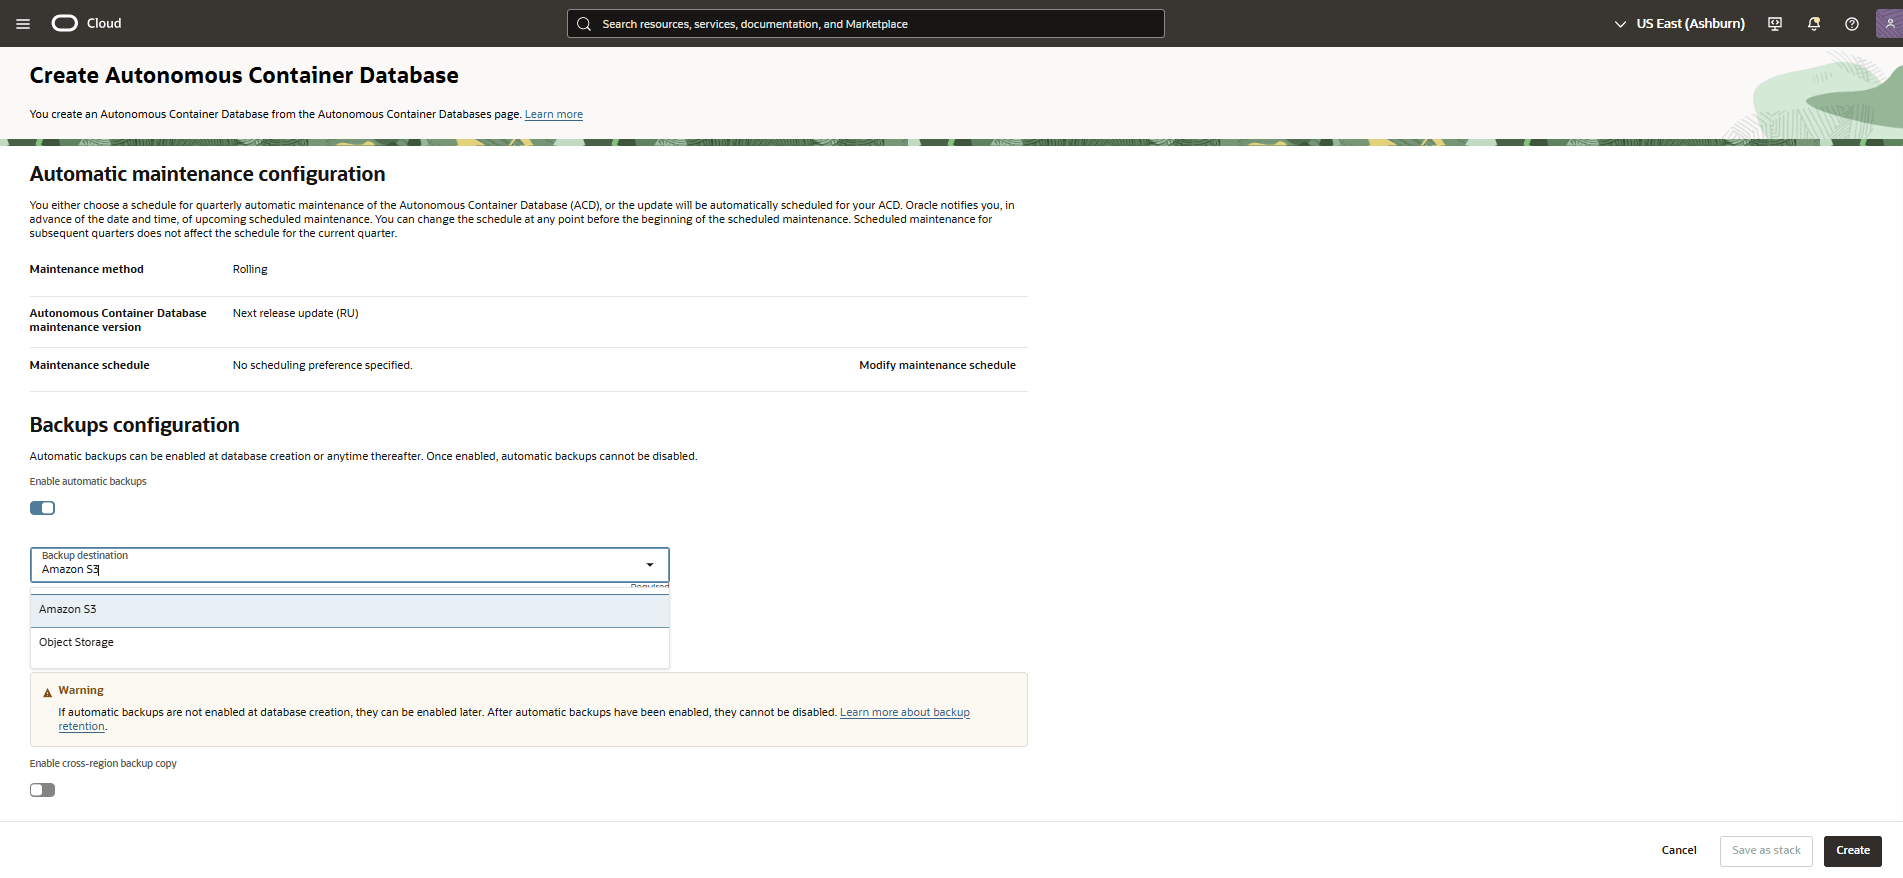
Task: Click the search magnifier icon
Action: coord(585,24)
